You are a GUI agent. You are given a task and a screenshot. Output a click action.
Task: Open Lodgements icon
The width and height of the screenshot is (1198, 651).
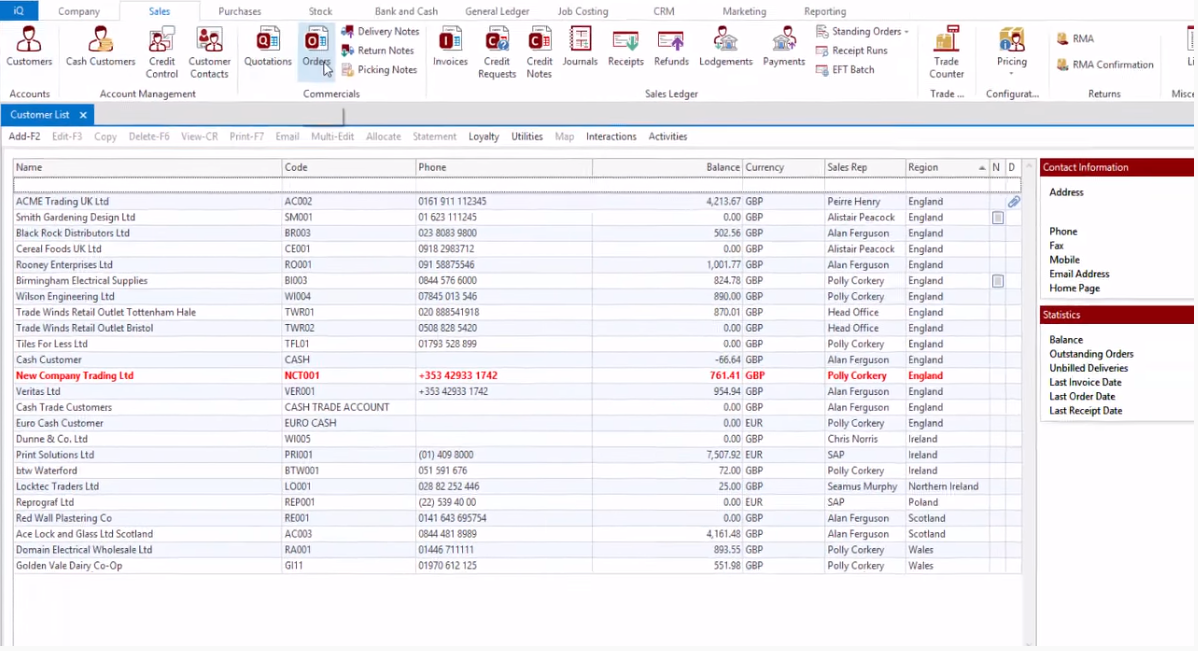[726, 47]
